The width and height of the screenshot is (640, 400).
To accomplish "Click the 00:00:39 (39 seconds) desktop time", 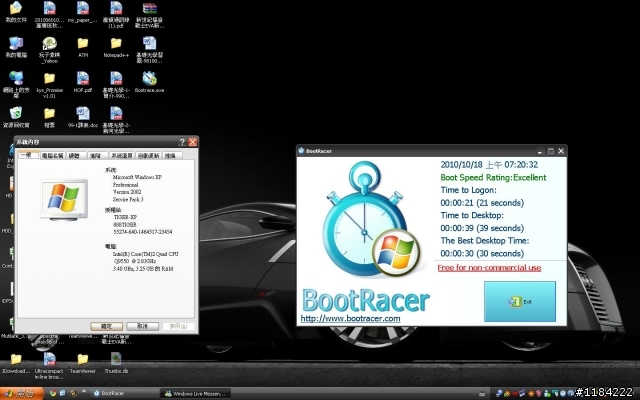I will (x=482, y=228).
